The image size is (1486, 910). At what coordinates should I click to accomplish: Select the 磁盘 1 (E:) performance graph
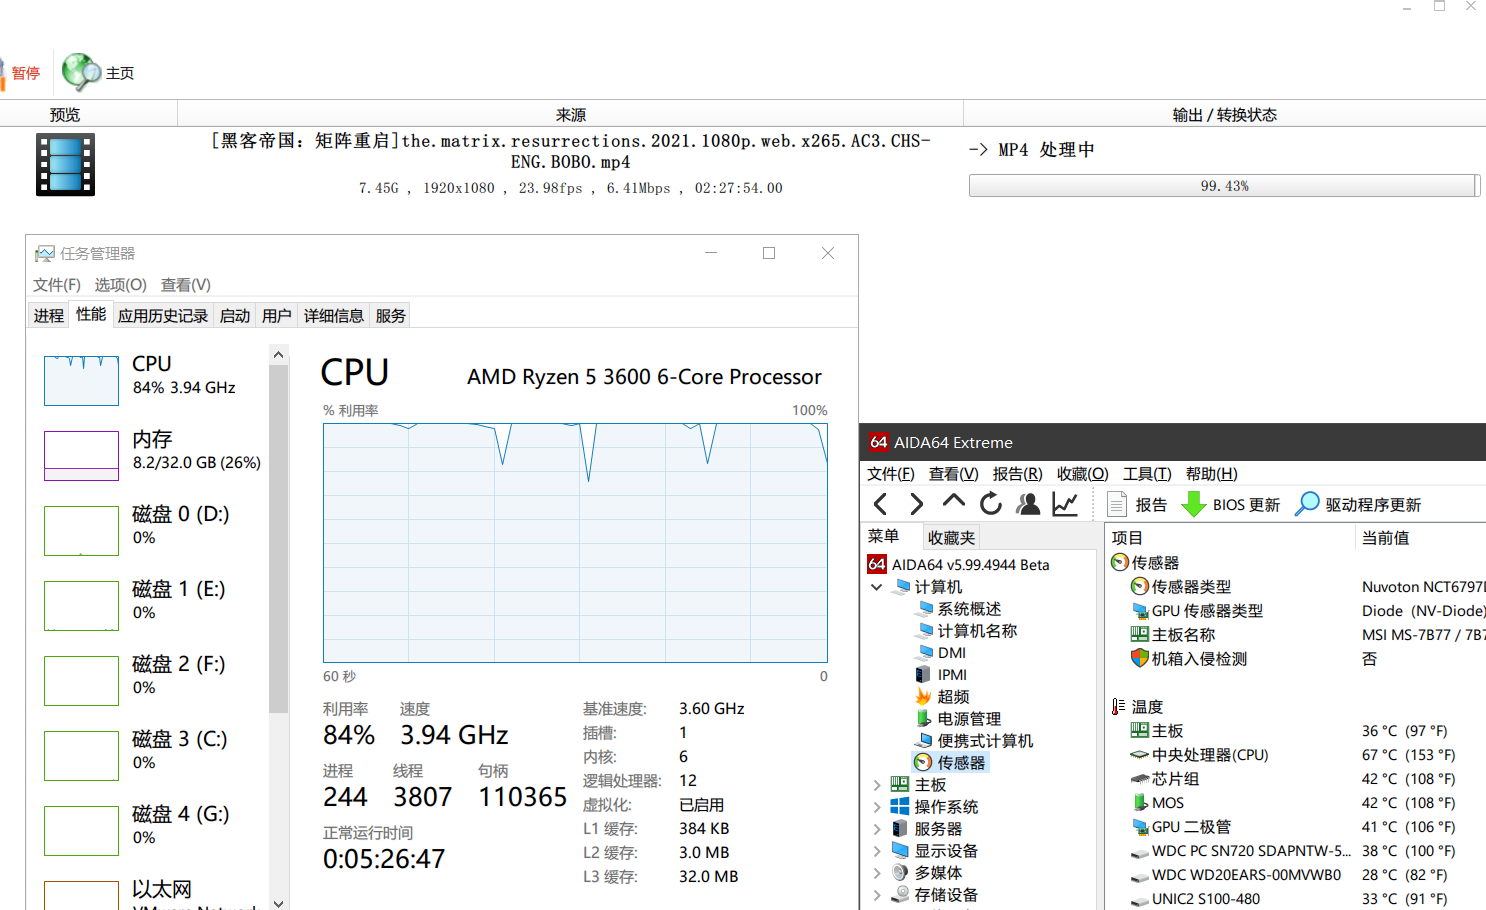pos(81,605)
